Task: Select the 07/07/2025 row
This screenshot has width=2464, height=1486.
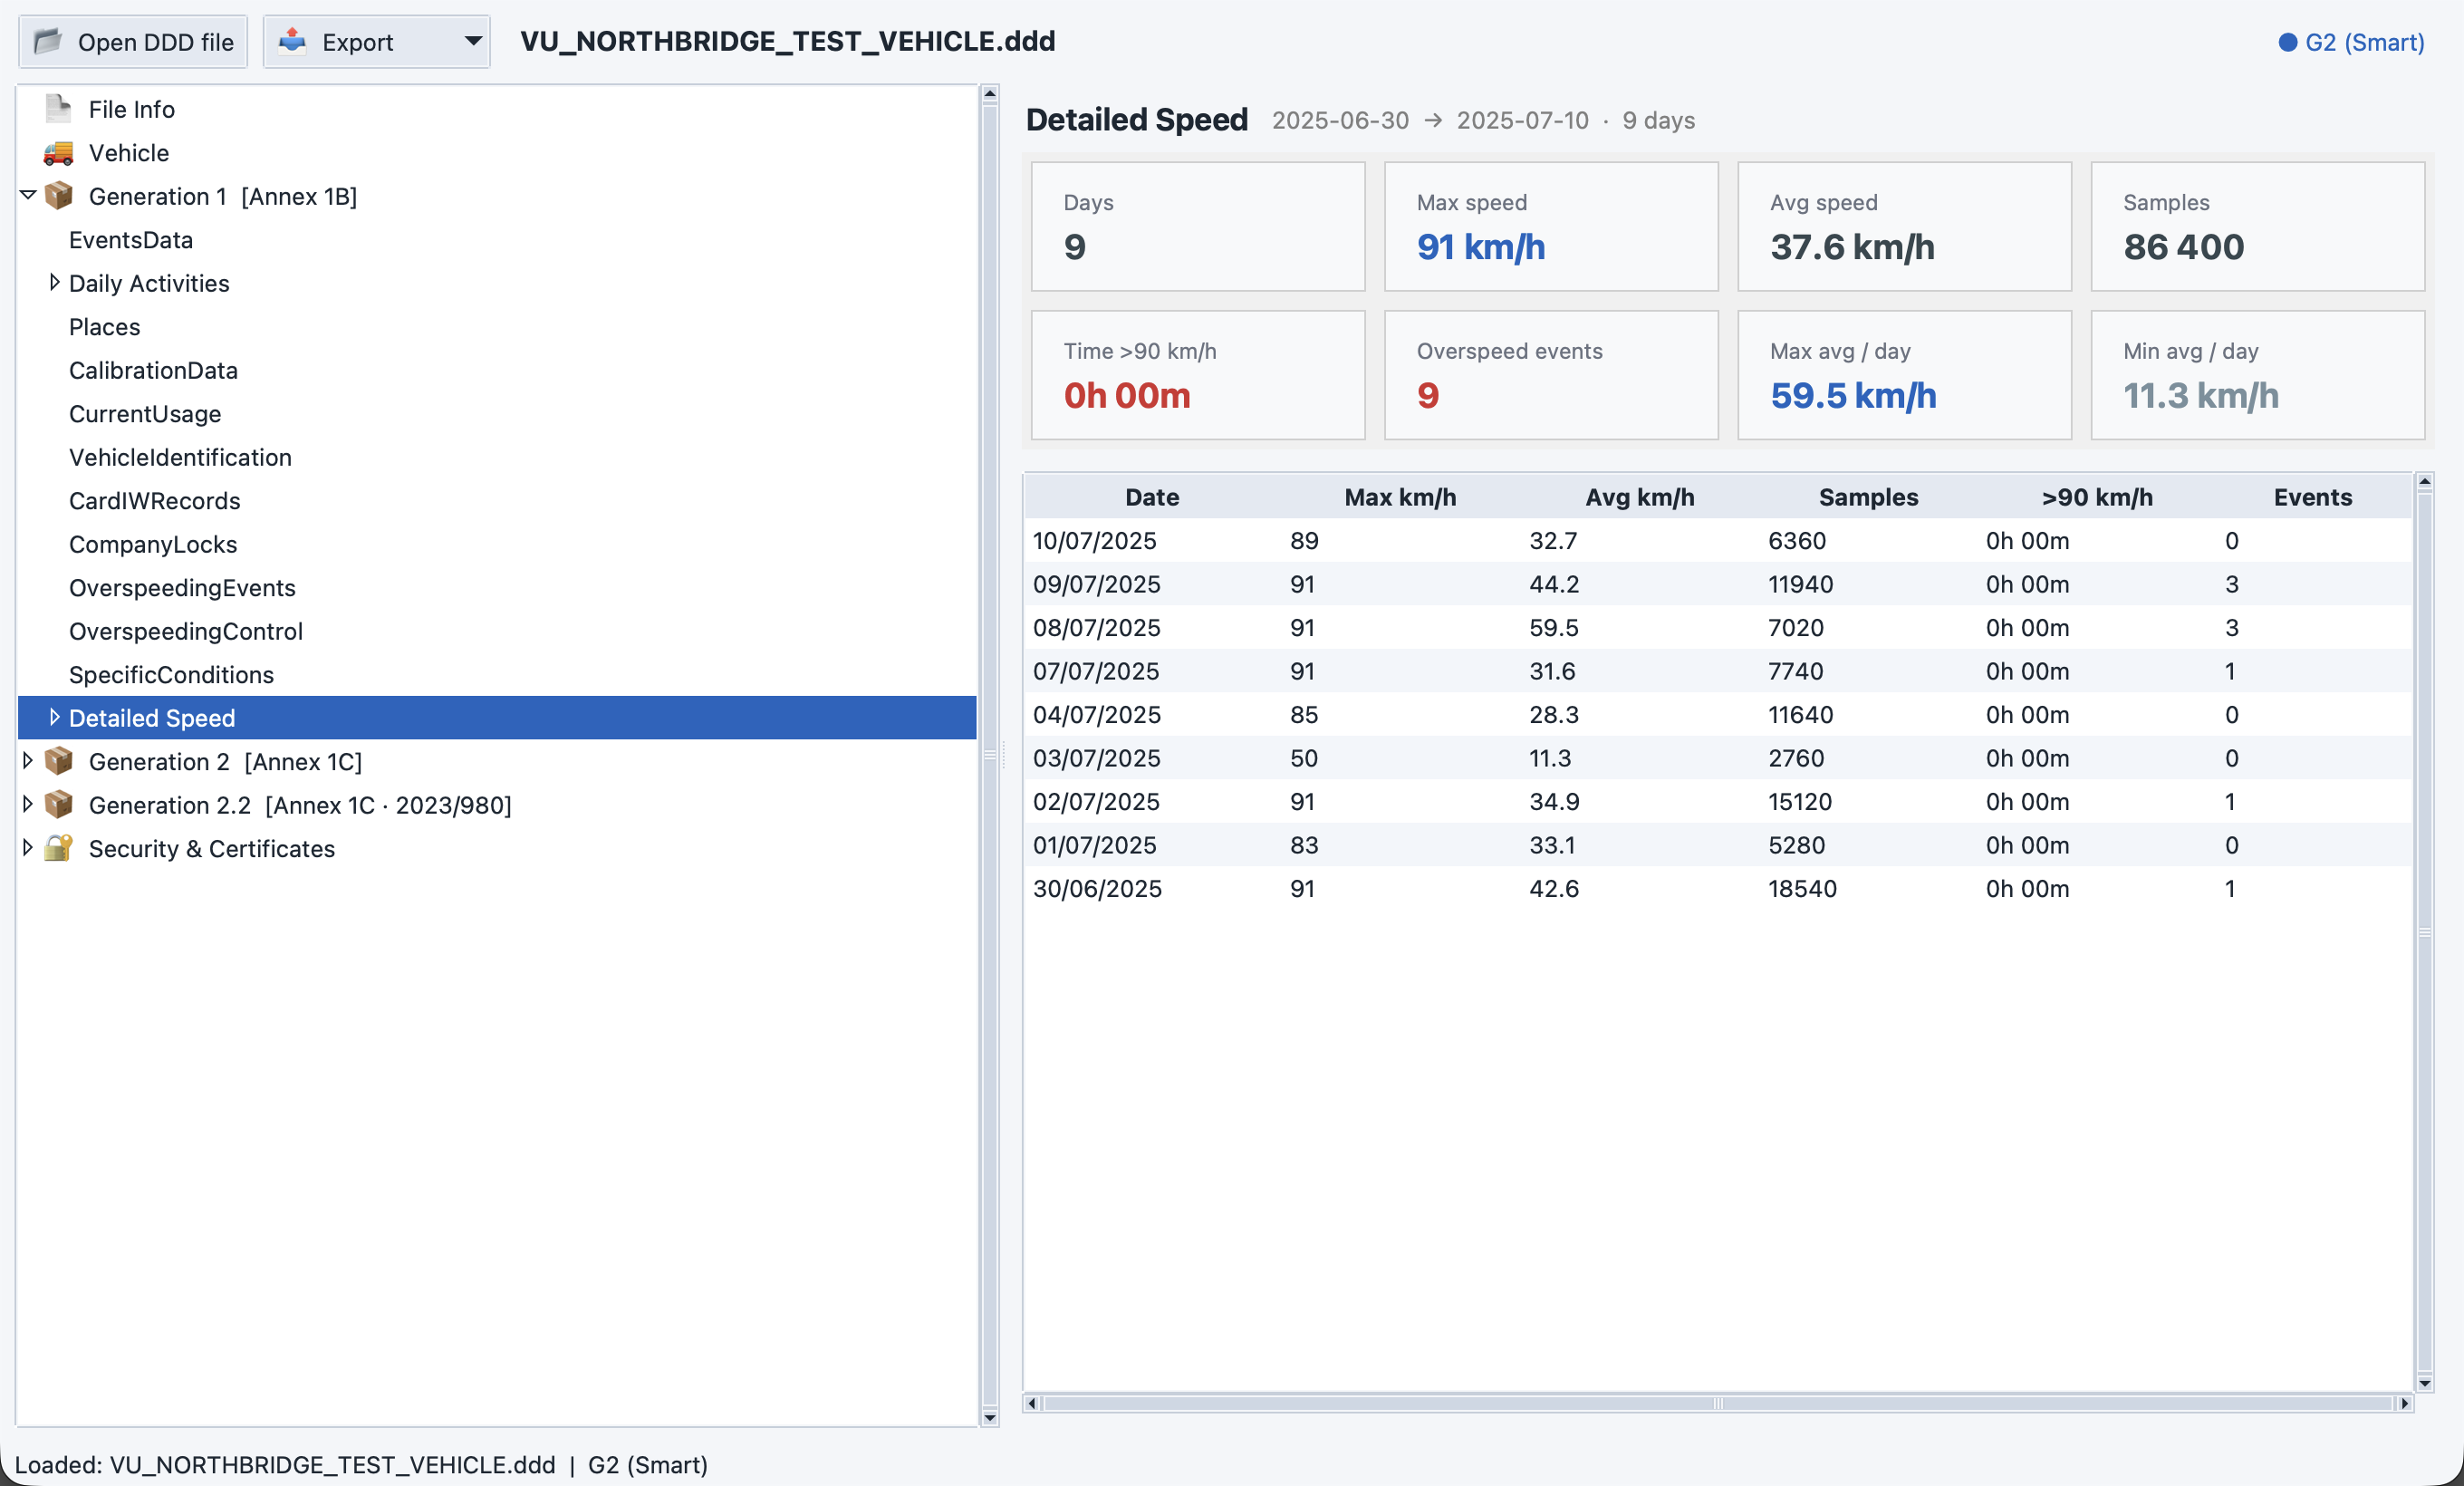Action: (x=1717, y=671)
